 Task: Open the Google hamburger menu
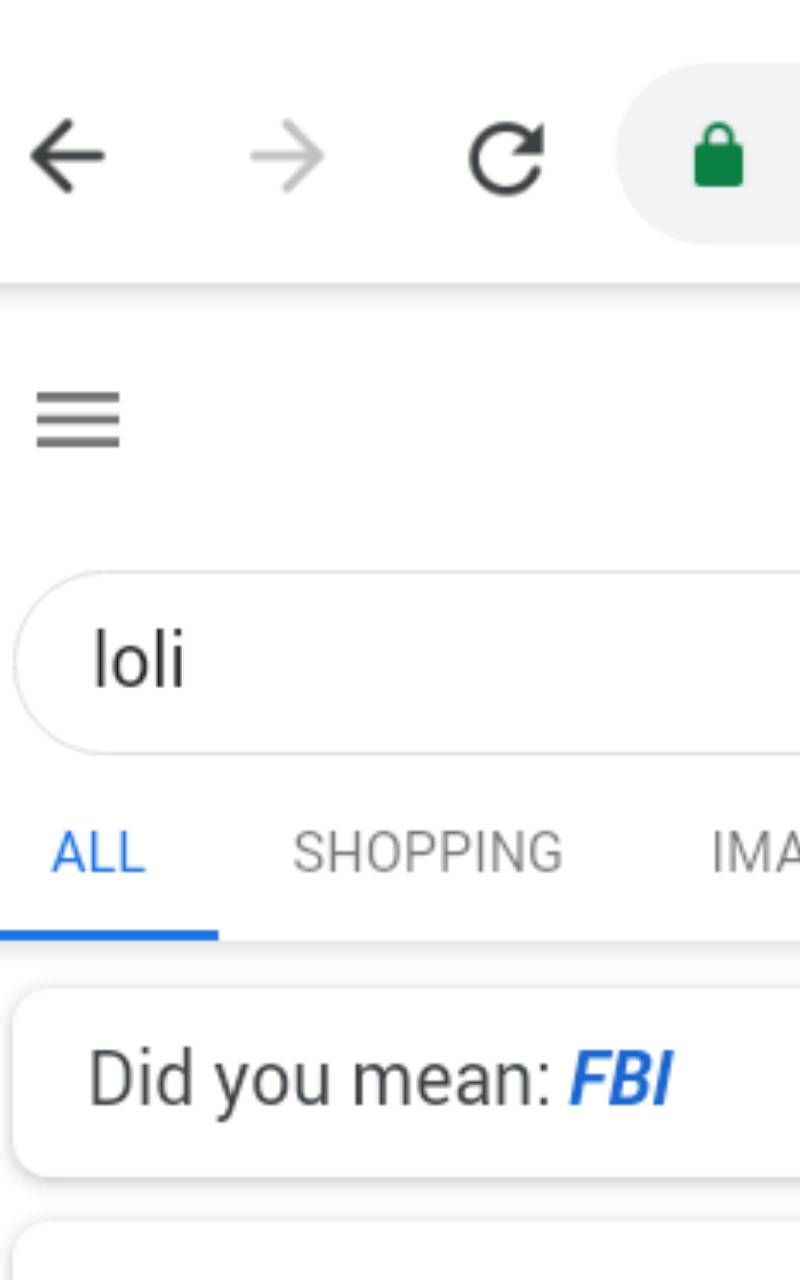click(76, 419)
